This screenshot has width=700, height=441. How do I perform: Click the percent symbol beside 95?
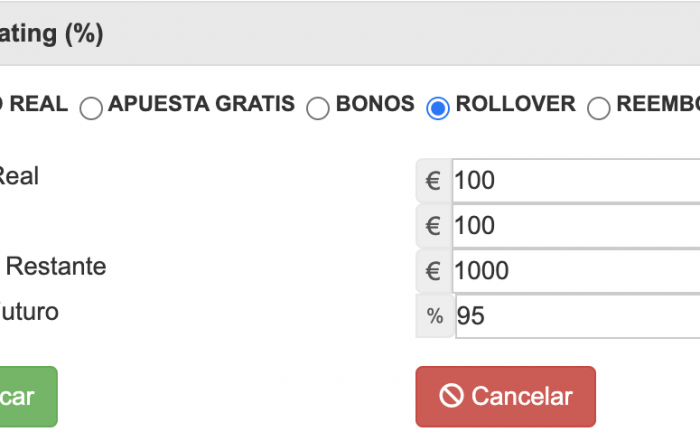(x=435, y=316)
